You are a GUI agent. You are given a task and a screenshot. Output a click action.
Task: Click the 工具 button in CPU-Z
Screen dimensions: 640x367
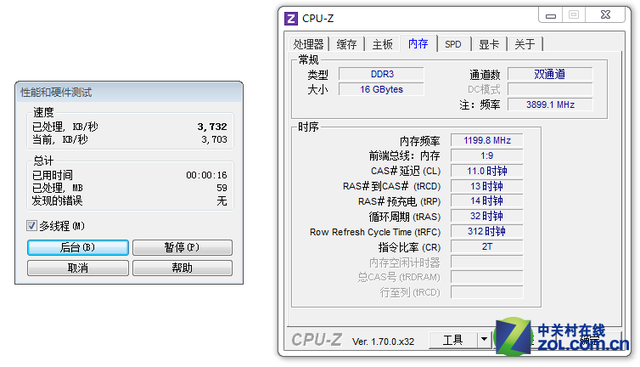(453, 340)
